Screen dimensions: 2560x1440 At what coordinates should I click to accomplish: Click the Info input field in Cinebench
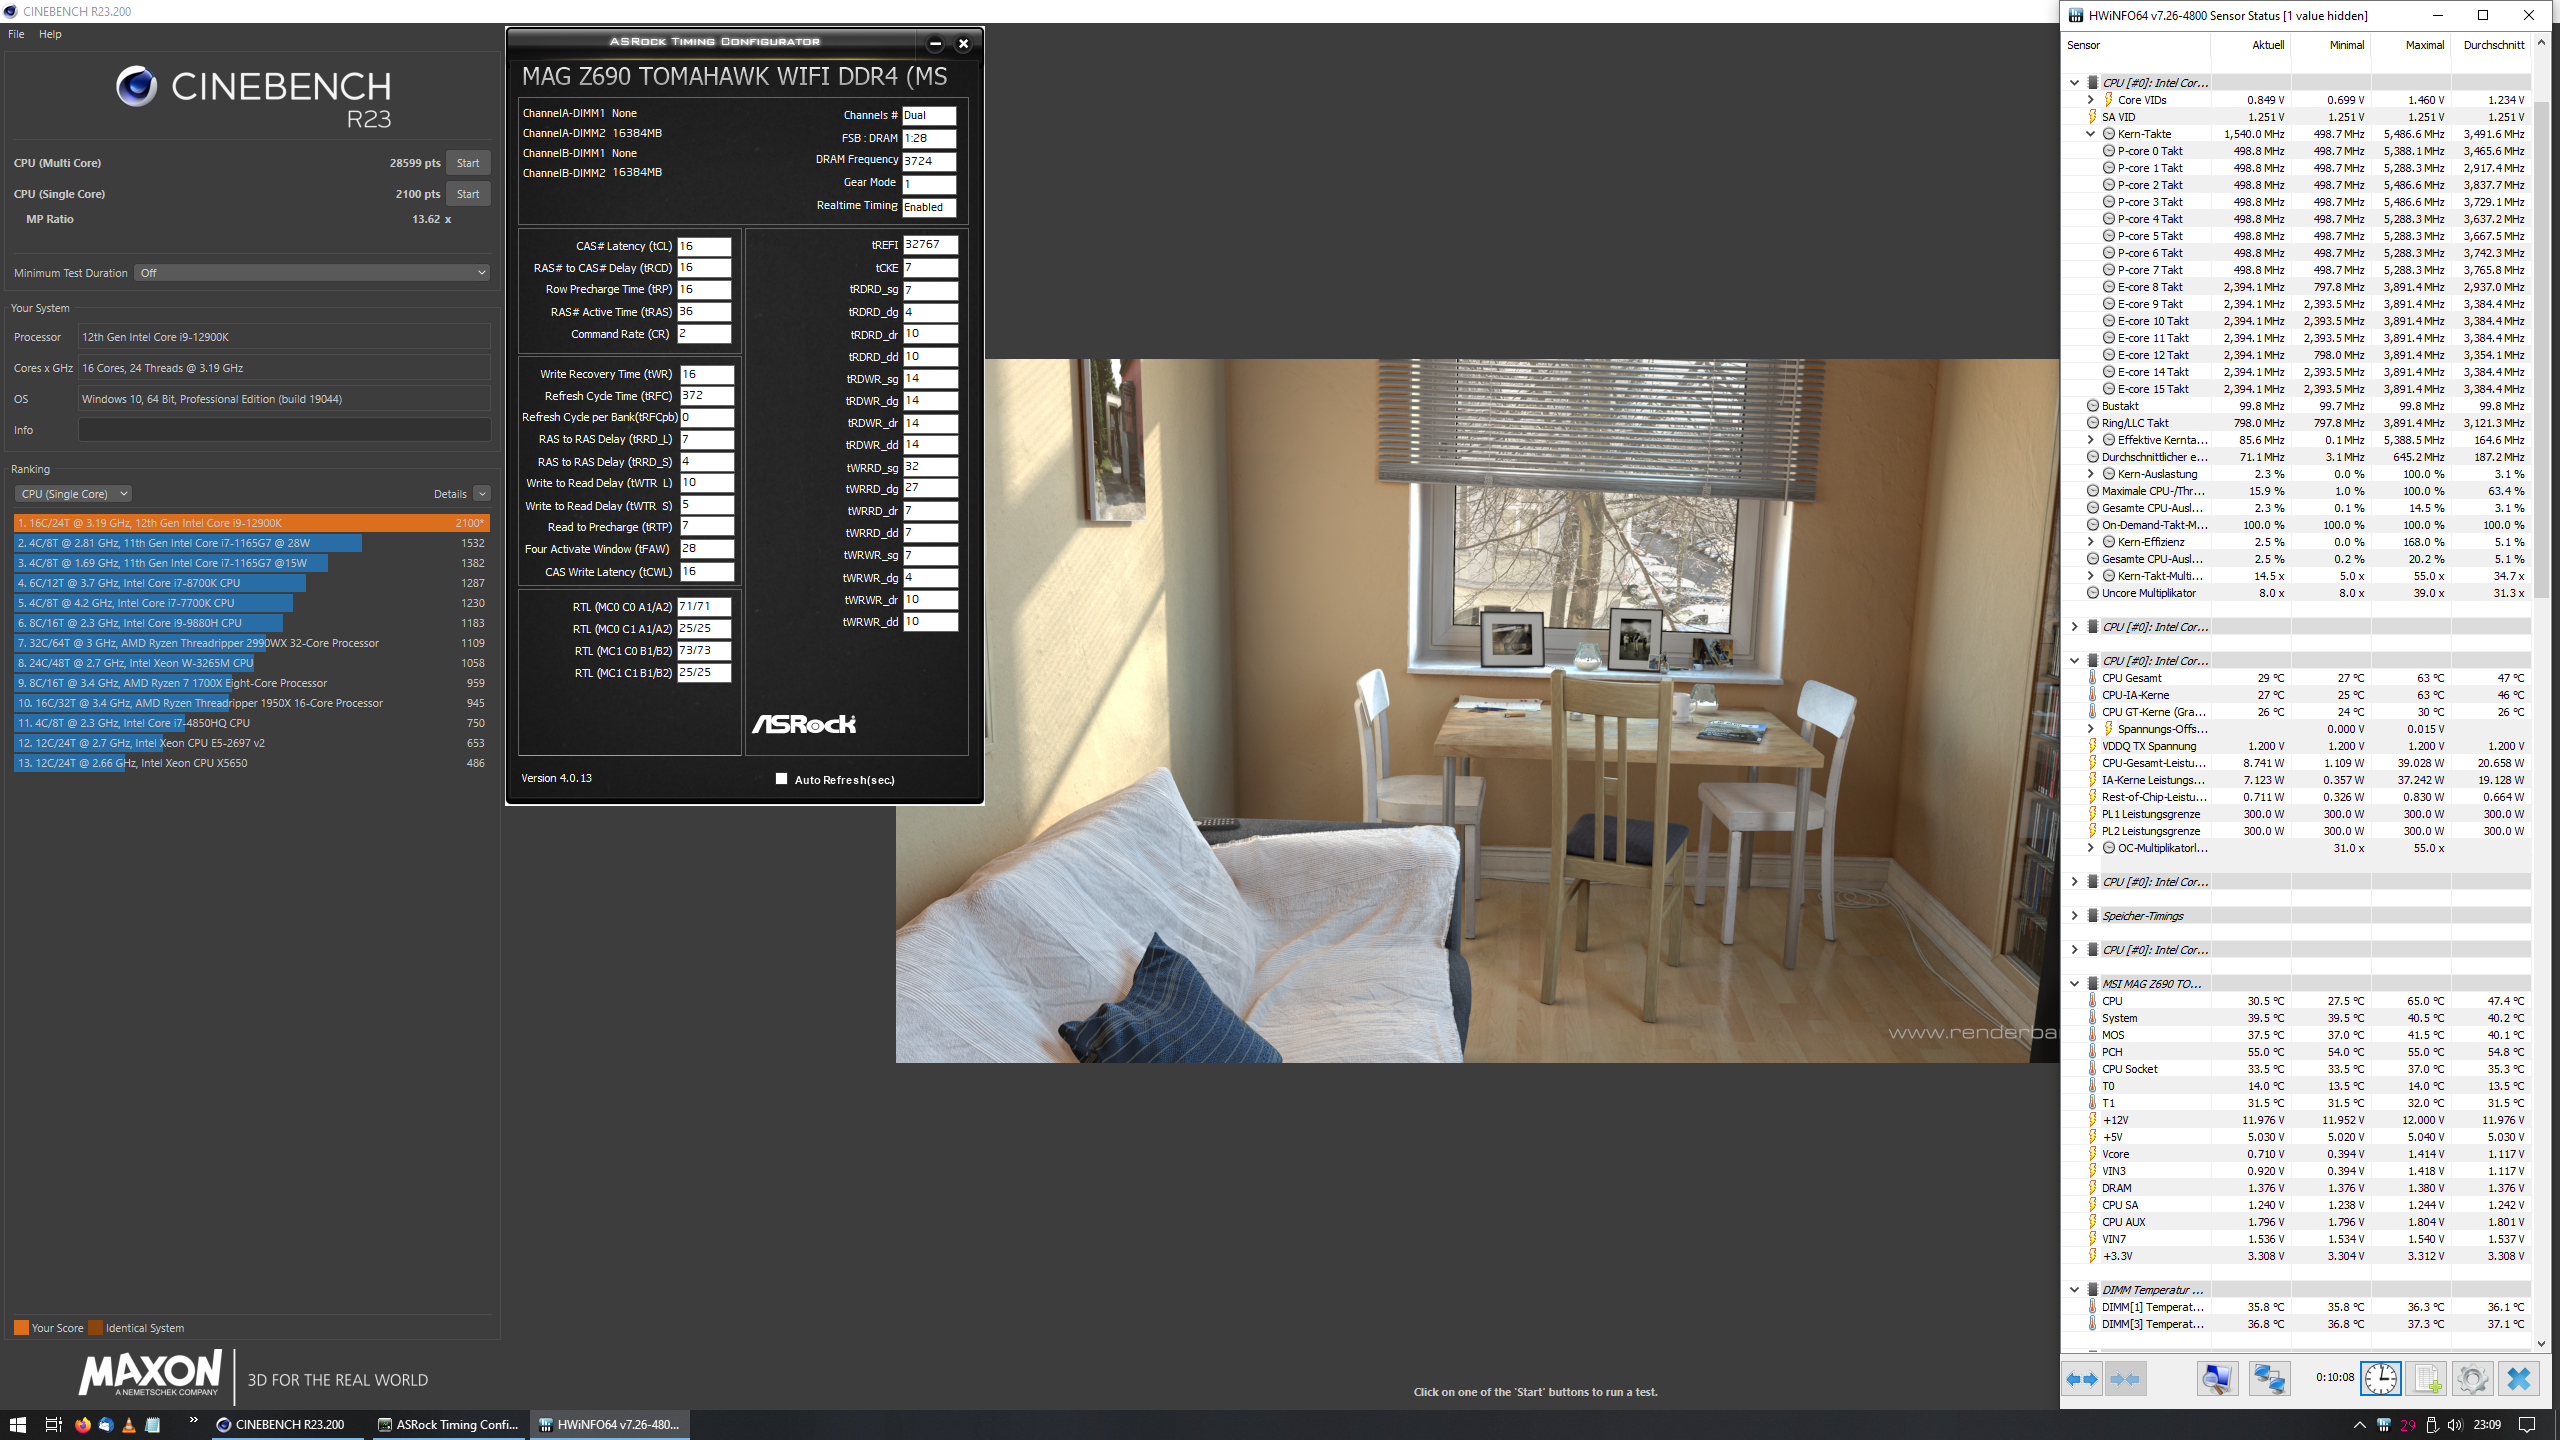284,430
